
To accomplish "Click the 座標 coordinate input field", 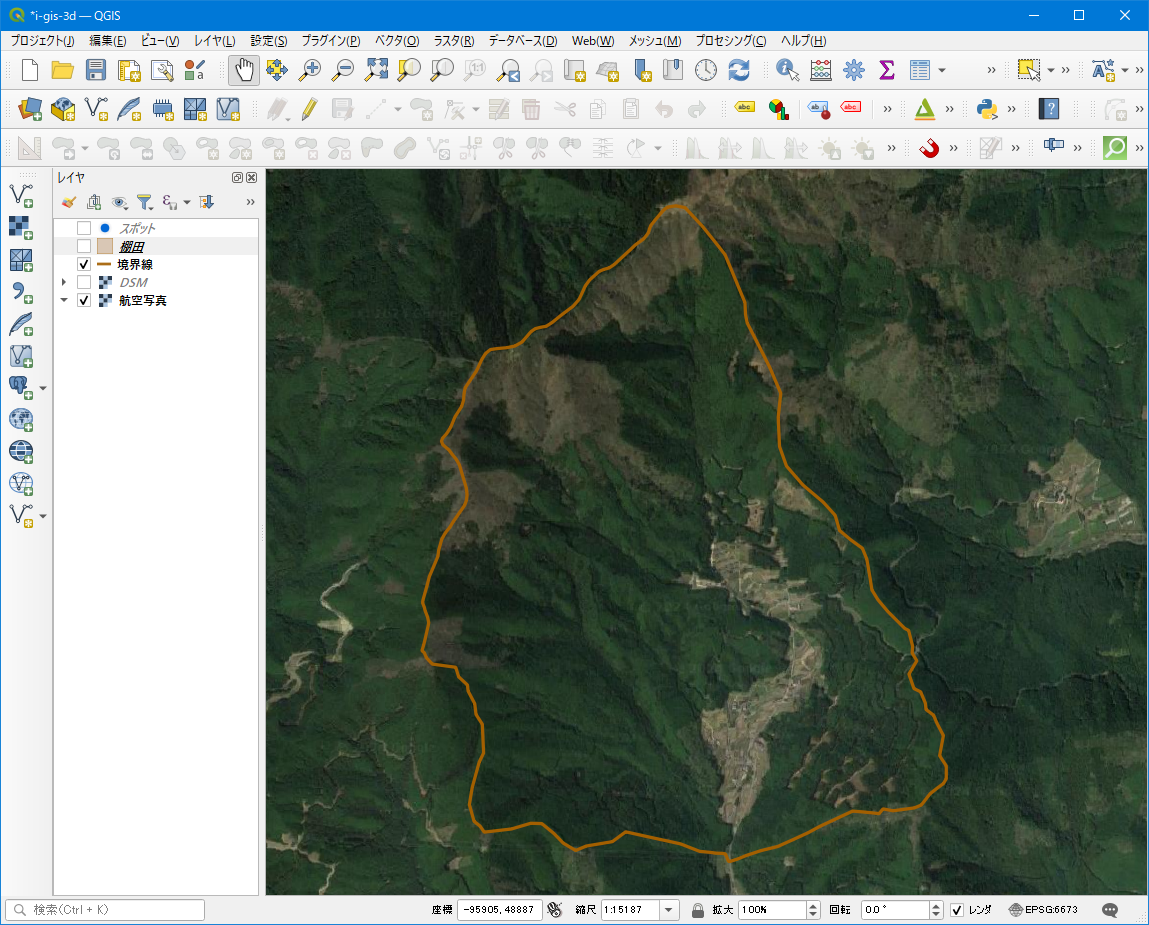I will tap(499, 910).
